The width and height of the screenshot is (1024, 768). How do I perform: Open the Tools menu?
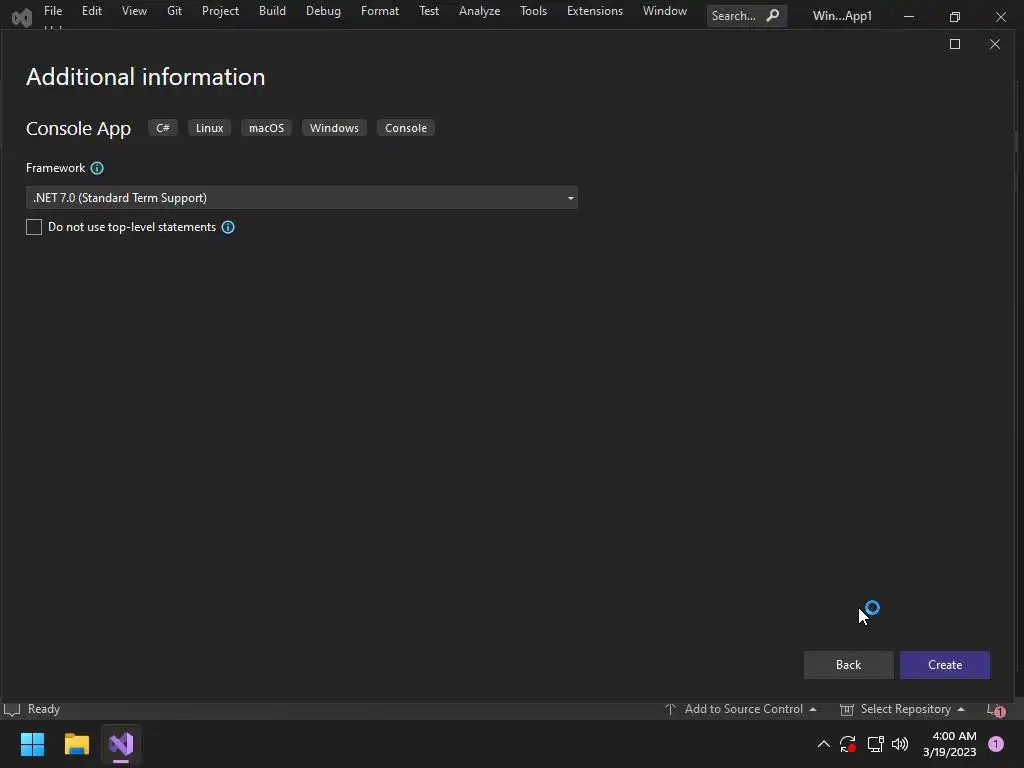coord(534,11)
